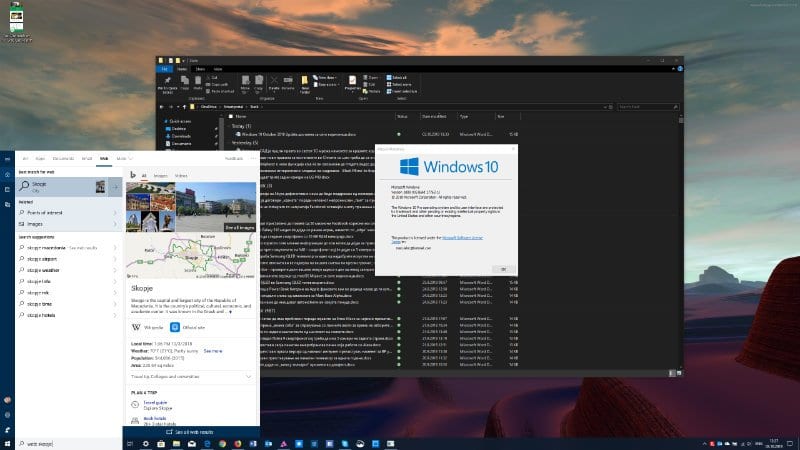The image size is (800, 450).
Task: Expand the Travel tip section chevron
Action: 248,377
